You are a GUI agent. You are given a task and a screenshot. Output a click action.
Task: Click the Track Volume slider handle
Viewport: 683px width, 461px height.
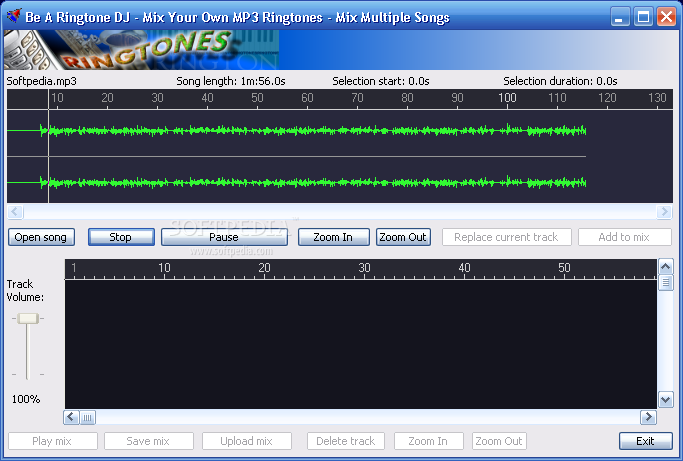pos(28,319)
